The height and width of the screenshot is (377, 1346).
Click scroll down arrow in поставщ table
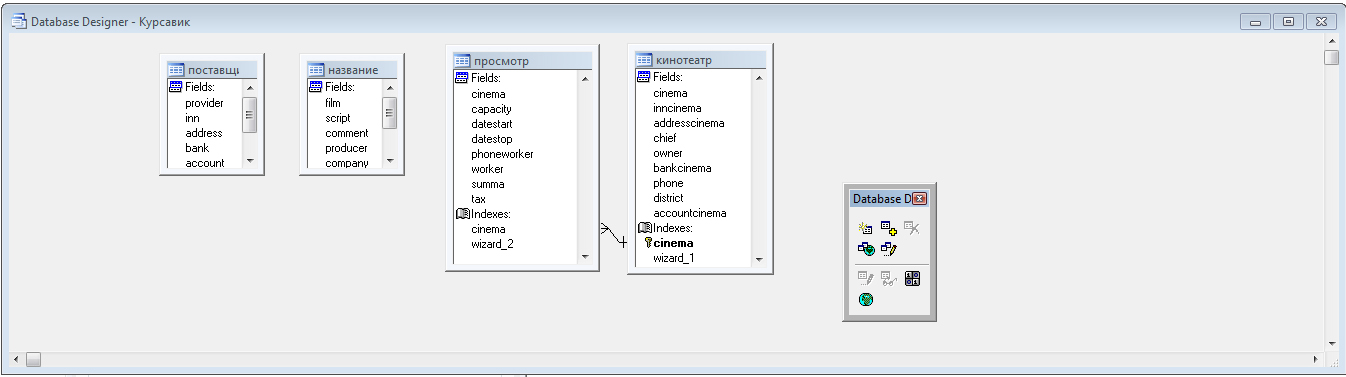250,161
